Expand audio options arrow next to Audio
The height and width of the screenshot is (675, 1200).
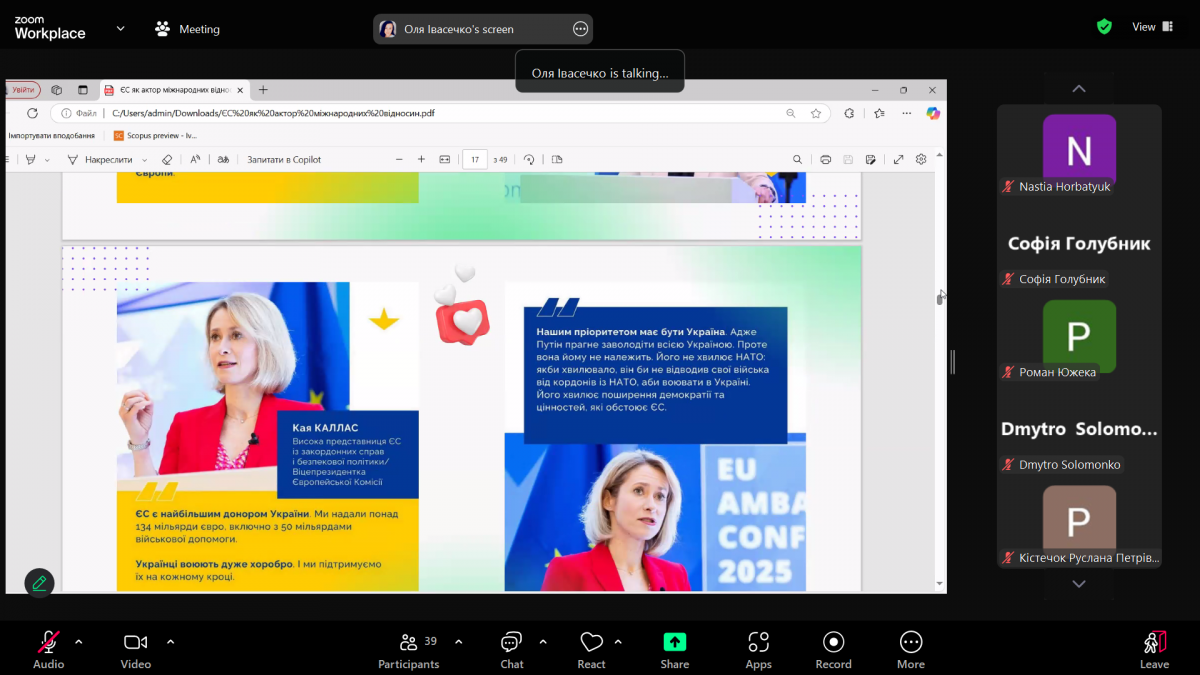79,641
